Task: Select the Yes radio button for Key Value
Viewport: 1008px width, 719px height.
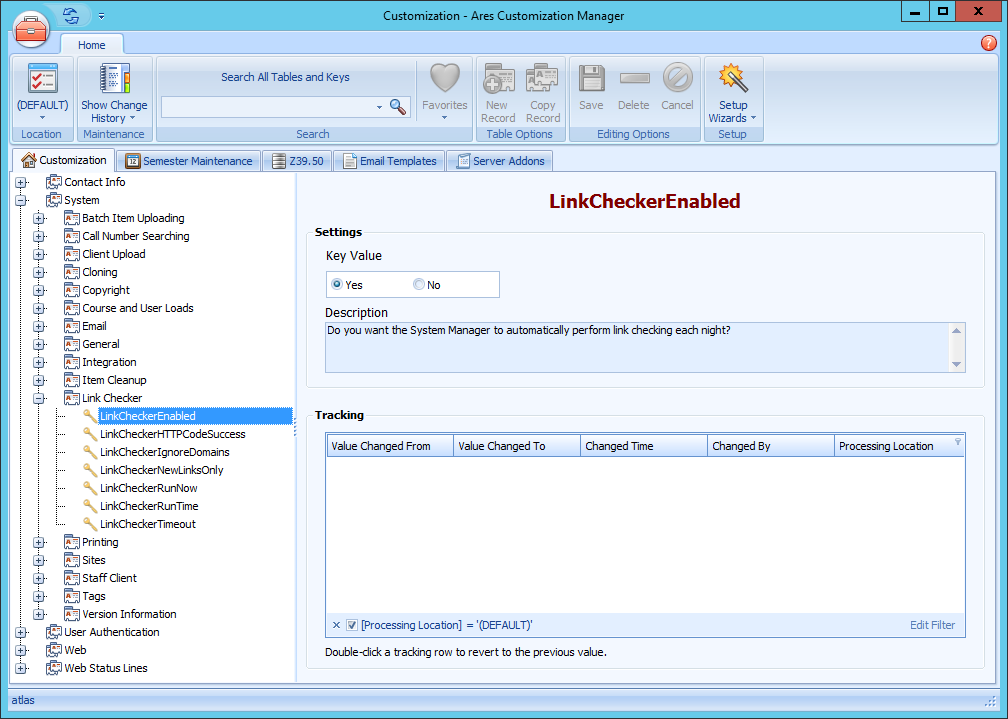Action: [336, 284]
